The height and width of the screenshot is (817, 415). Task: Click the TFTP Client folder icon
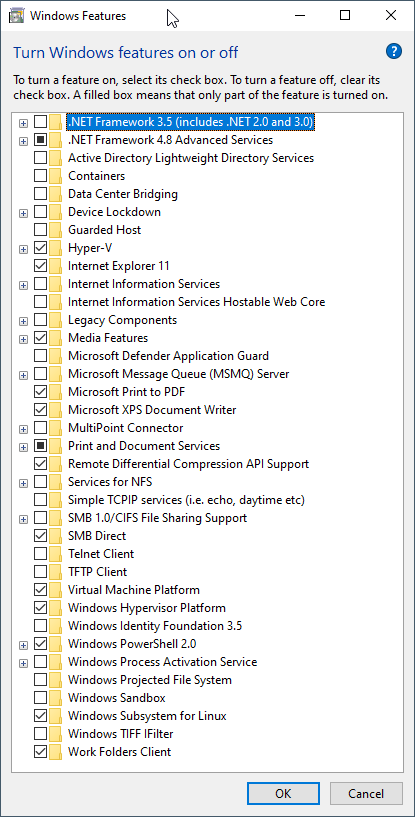click(x=56, y=572)
